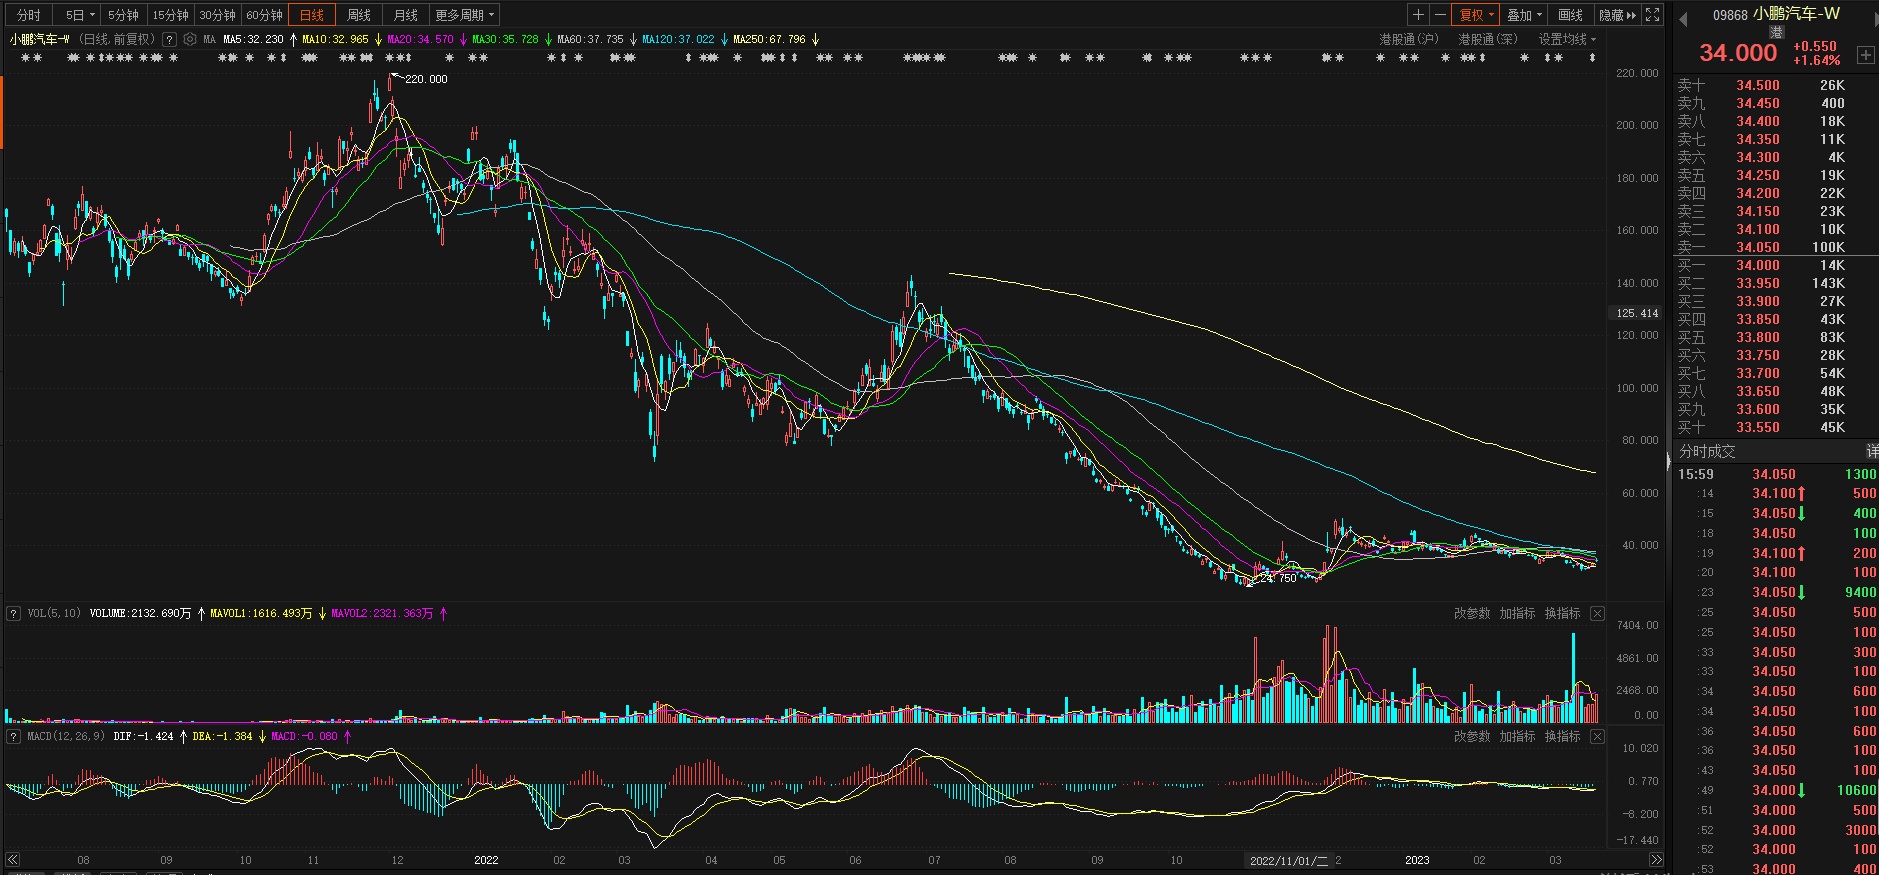Click the zoom in plus button
Viewport: 1879px width, 875px height.
coord(1418,15)
